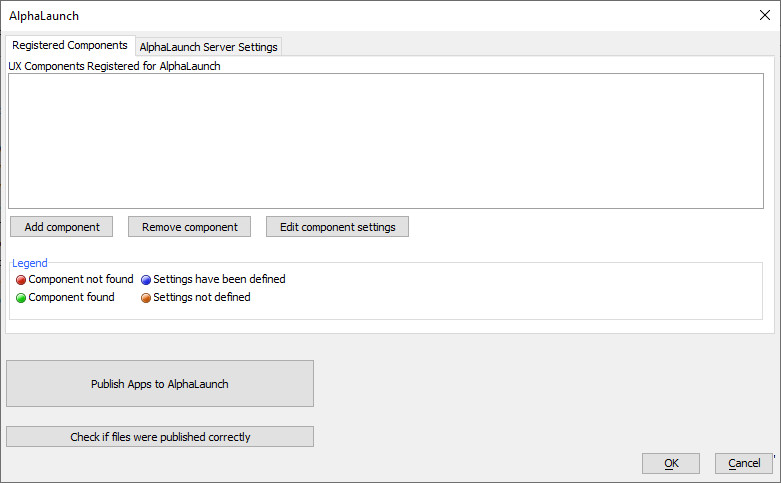Click the orange Settings not defined icon
This screenshot has height=483, width=781.
click(146, 298)
